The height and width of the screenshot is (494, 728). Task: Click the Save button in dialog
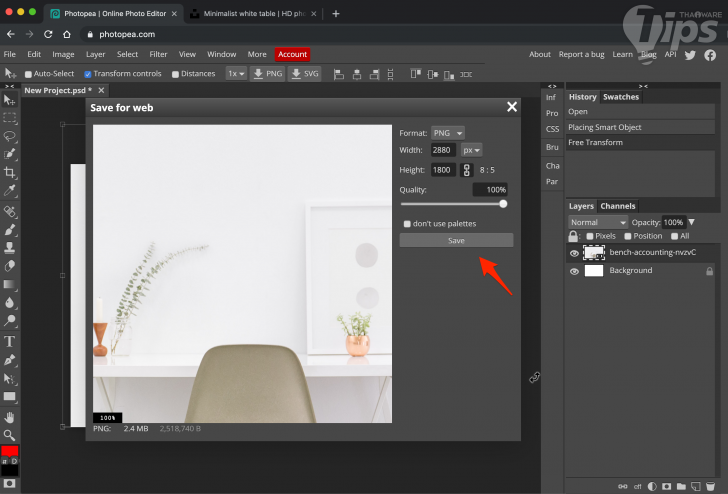point(456,240)
